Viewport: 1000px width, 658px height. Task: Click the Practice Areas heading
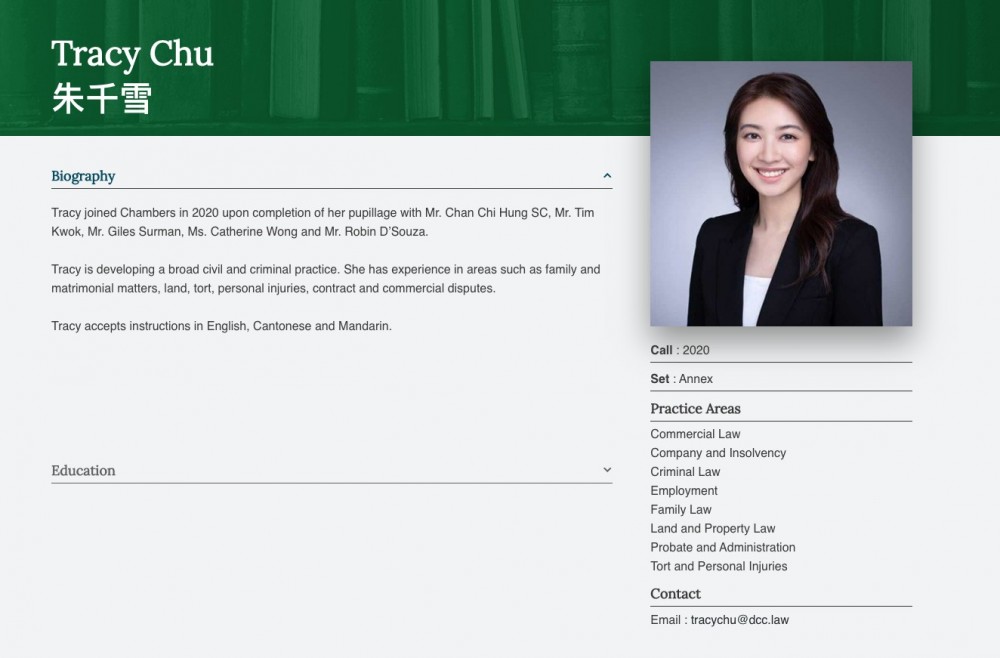pos(695,409)
